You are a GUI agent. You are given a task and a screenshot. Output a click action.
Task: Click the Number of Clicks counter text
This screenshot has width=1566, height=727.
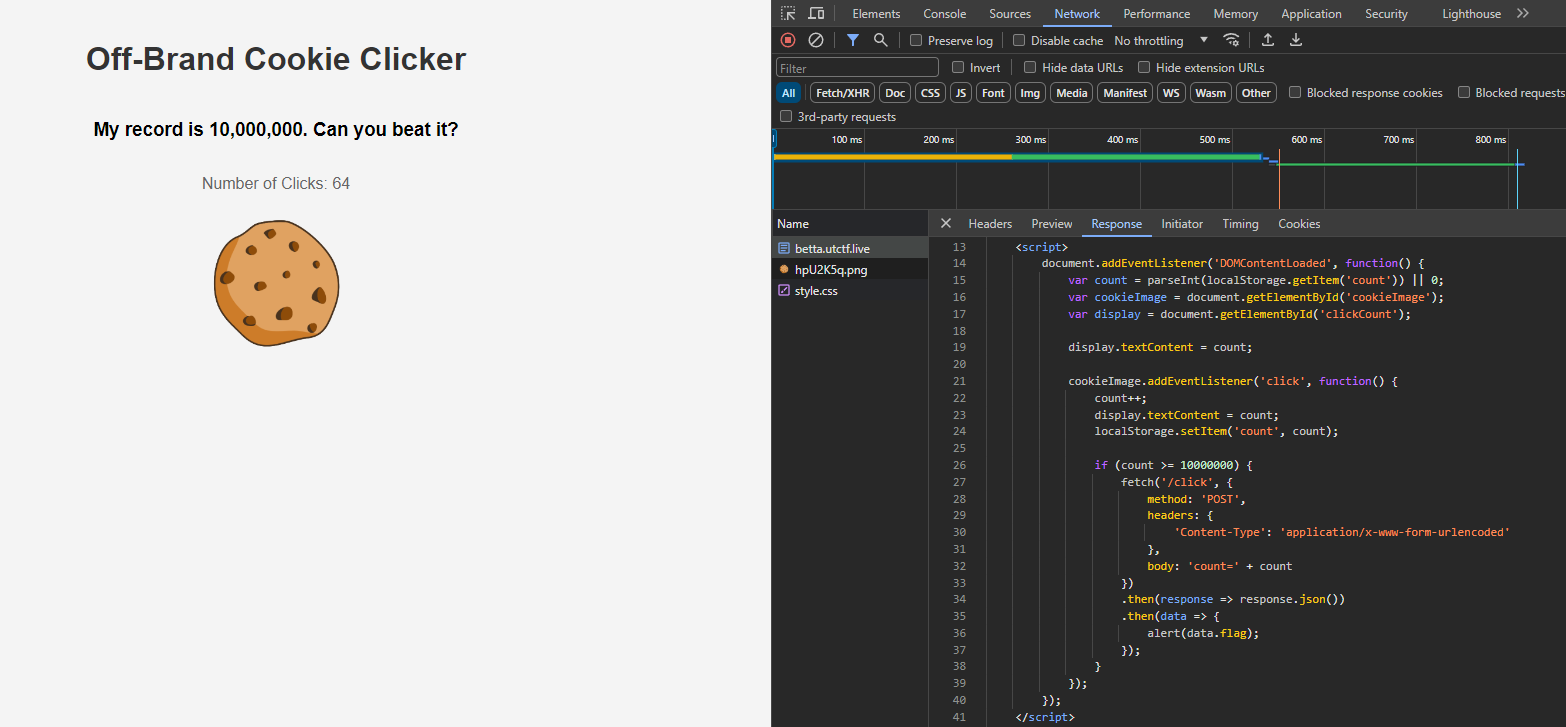coord(276,184)
